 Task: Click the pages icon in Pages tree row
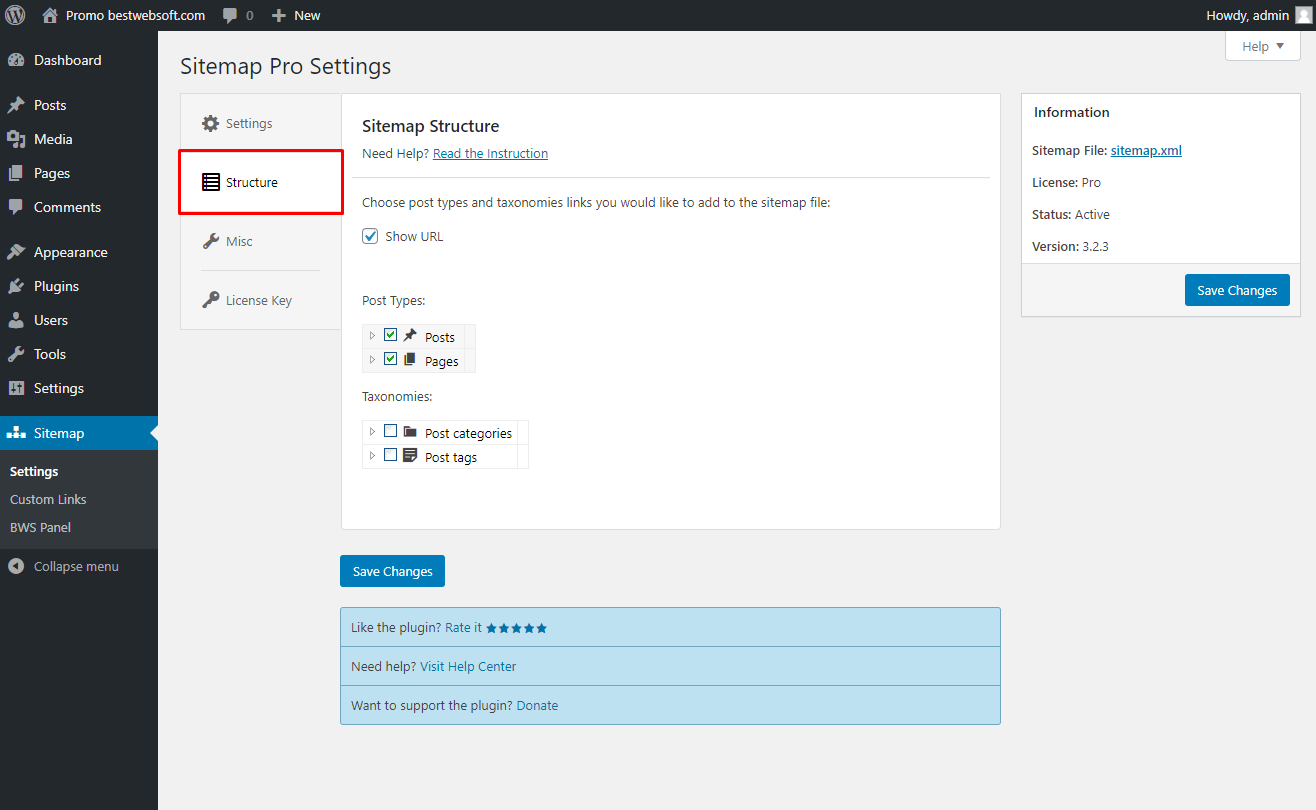(410, 360)
